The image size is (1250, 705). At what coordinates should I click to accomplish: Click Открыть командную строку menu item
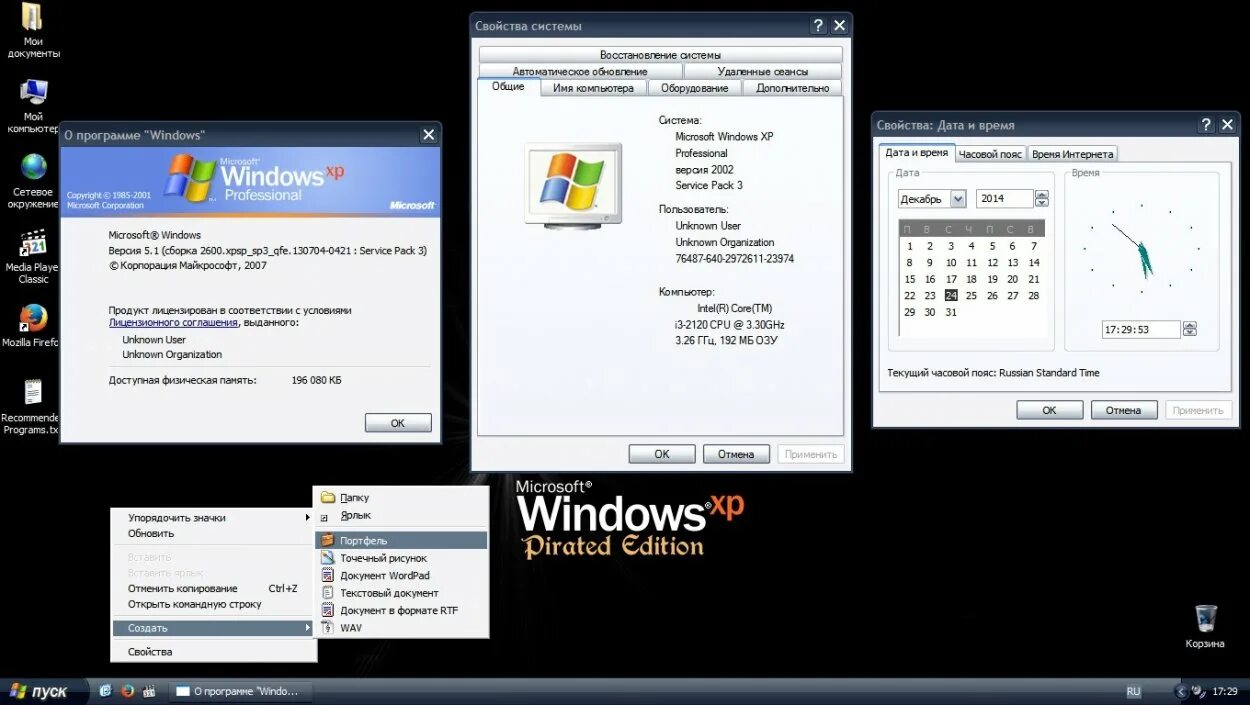[x=213, y=604]
